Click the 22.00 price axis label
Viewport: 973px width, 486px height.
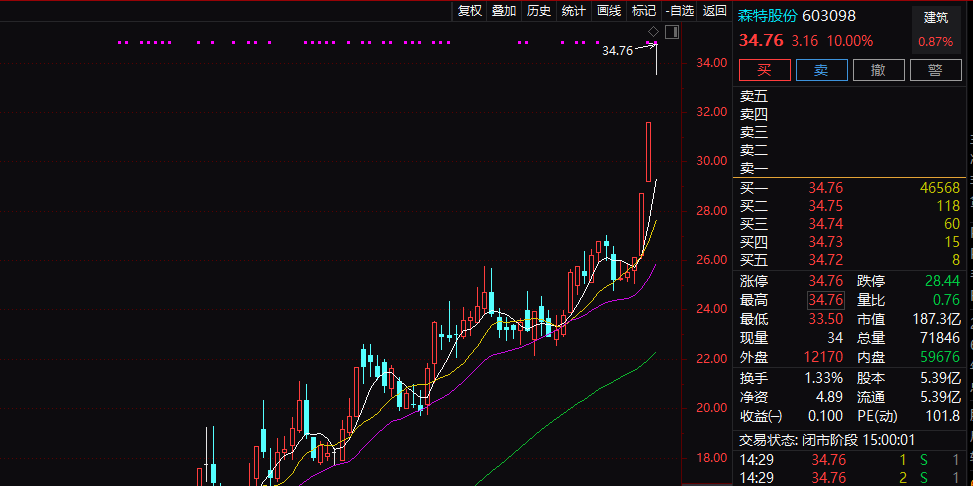point(711,359)
